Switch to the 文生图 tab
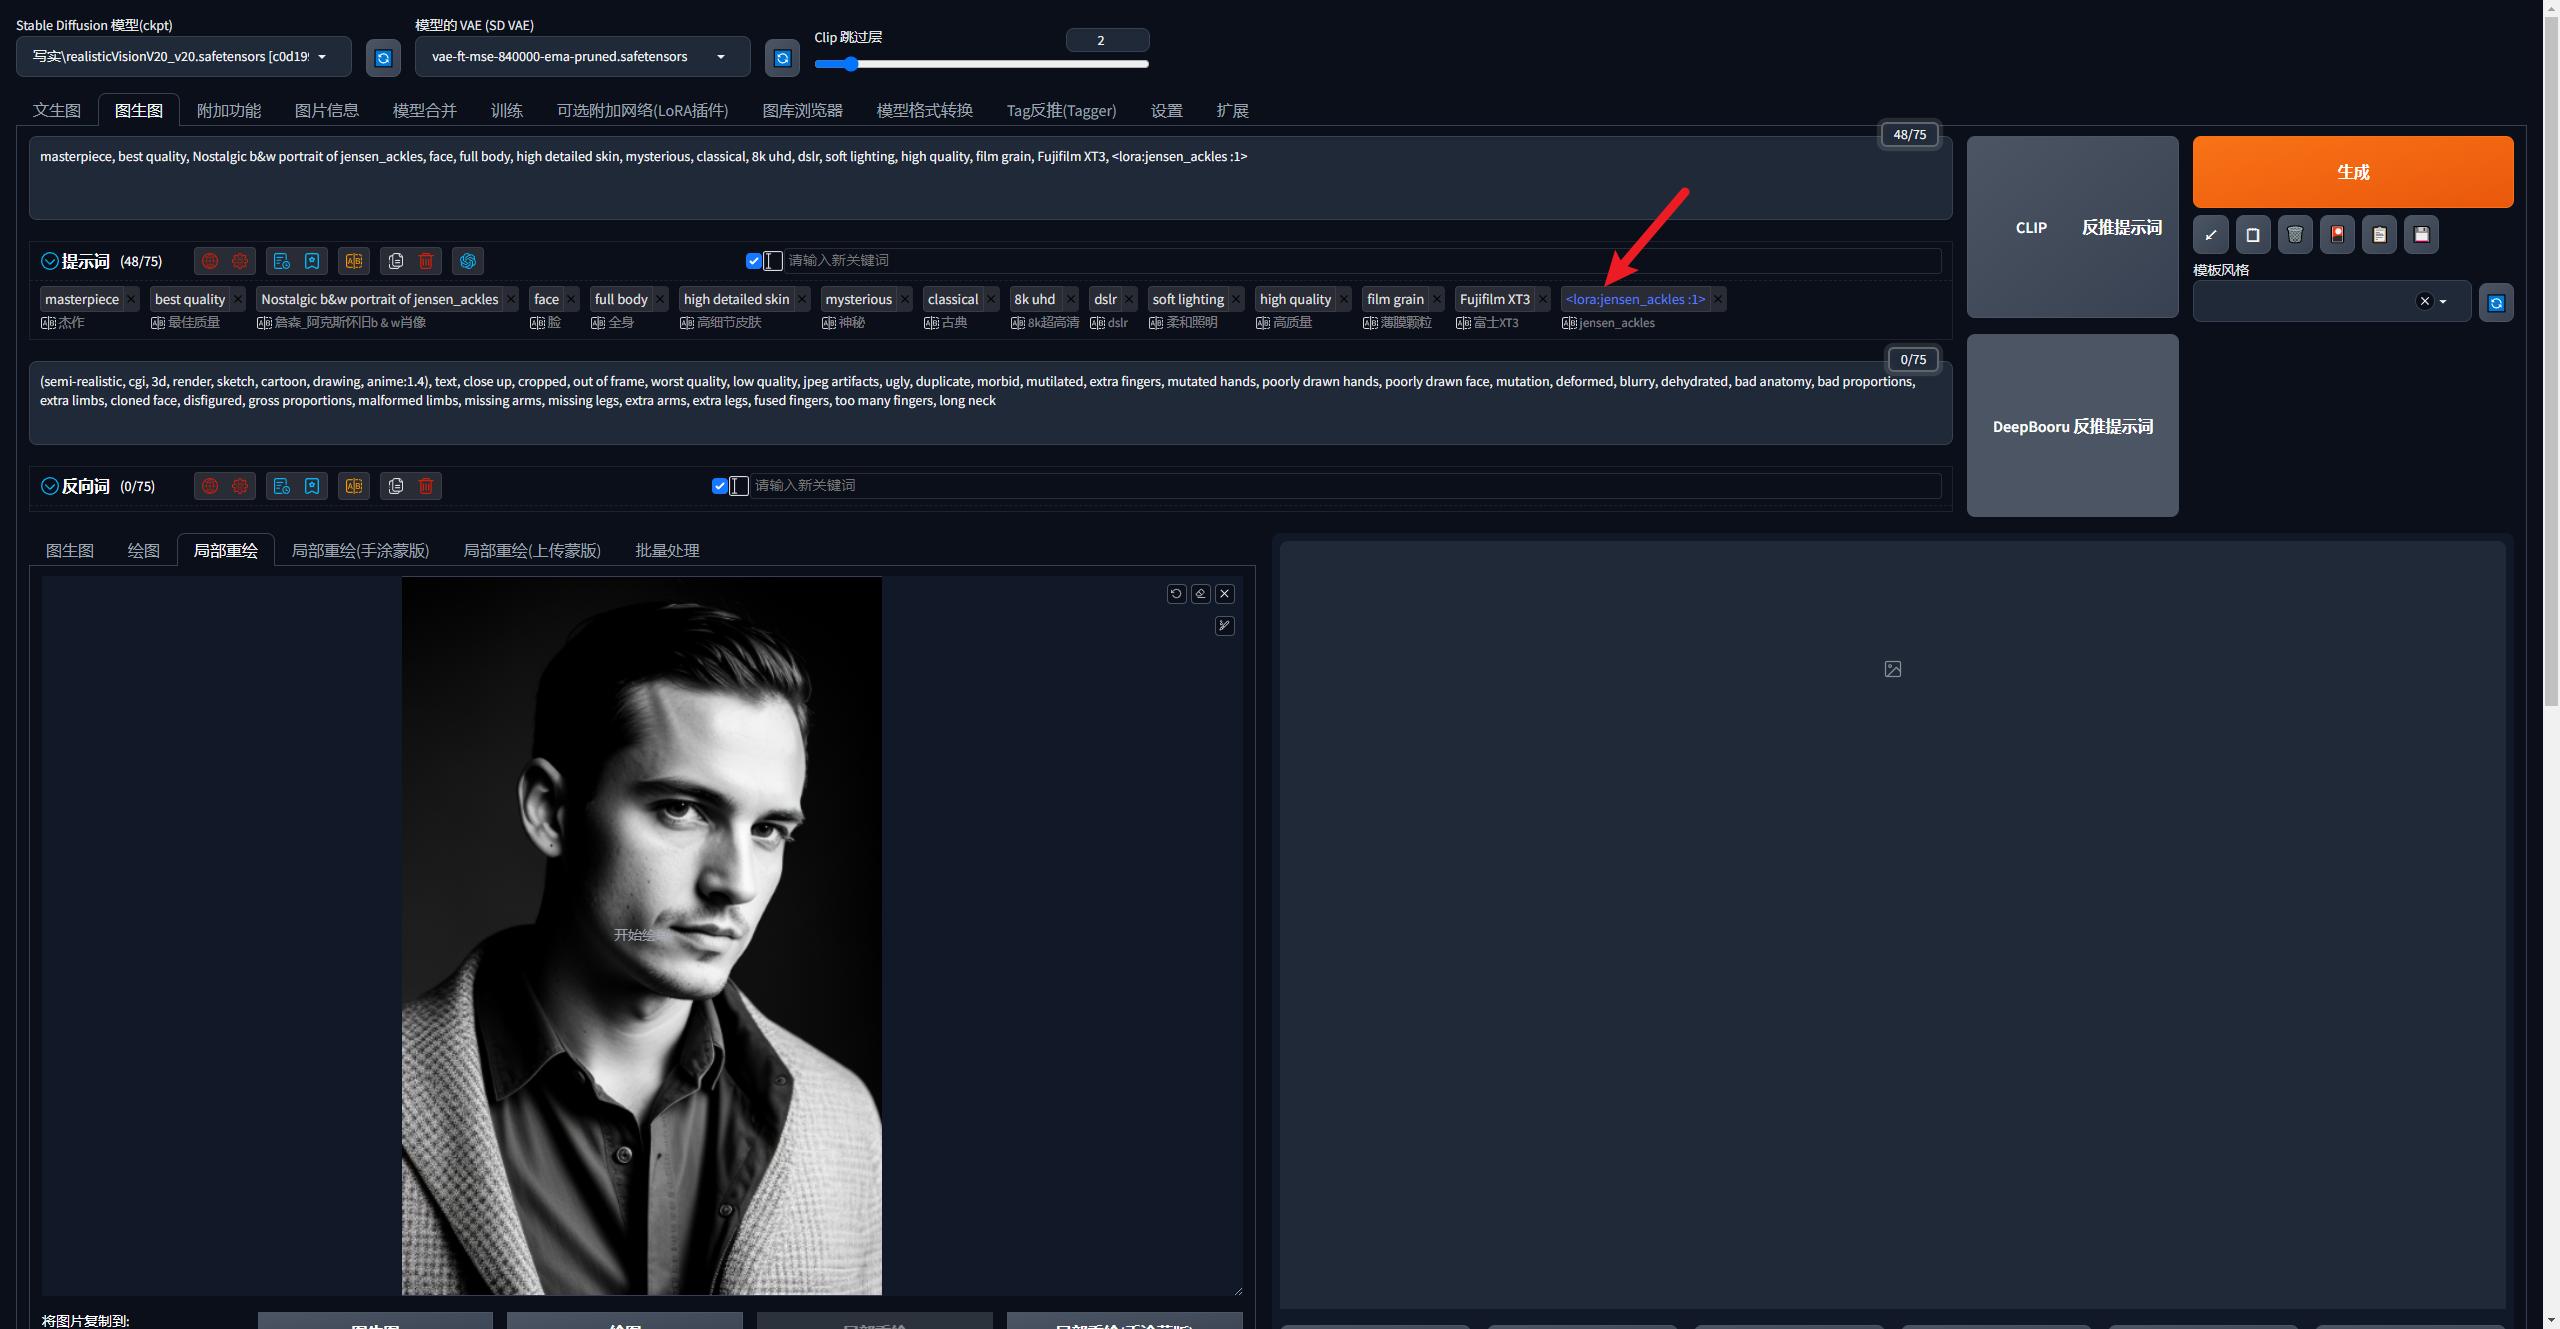 [x=57, y=110]
